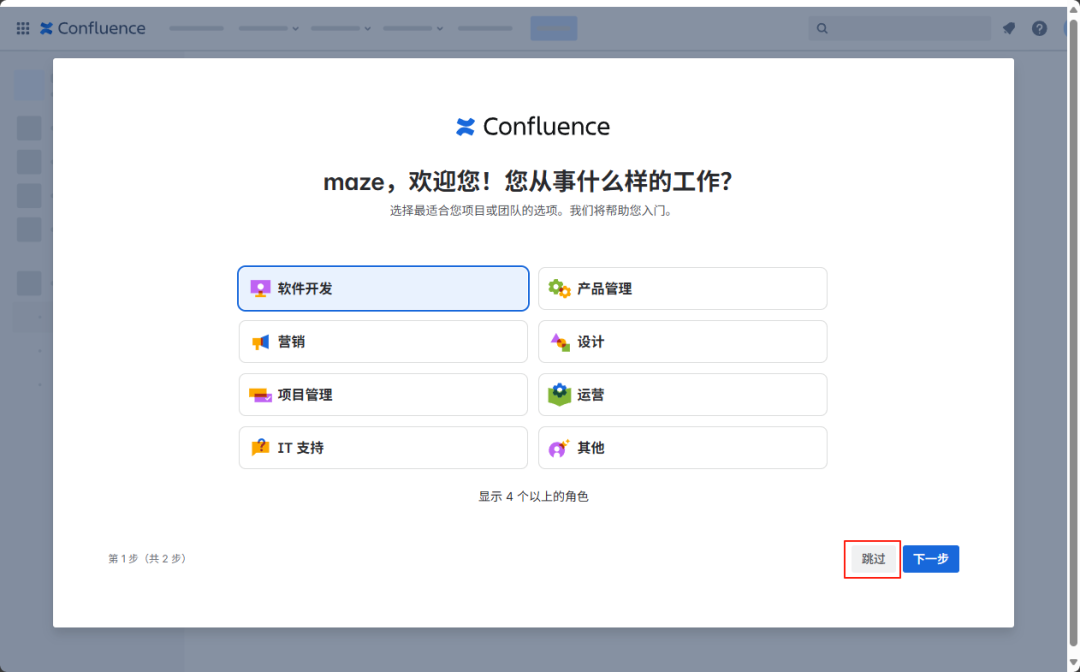
Task: Click the Confluence logo in the top bar
Action: [92, 28]
